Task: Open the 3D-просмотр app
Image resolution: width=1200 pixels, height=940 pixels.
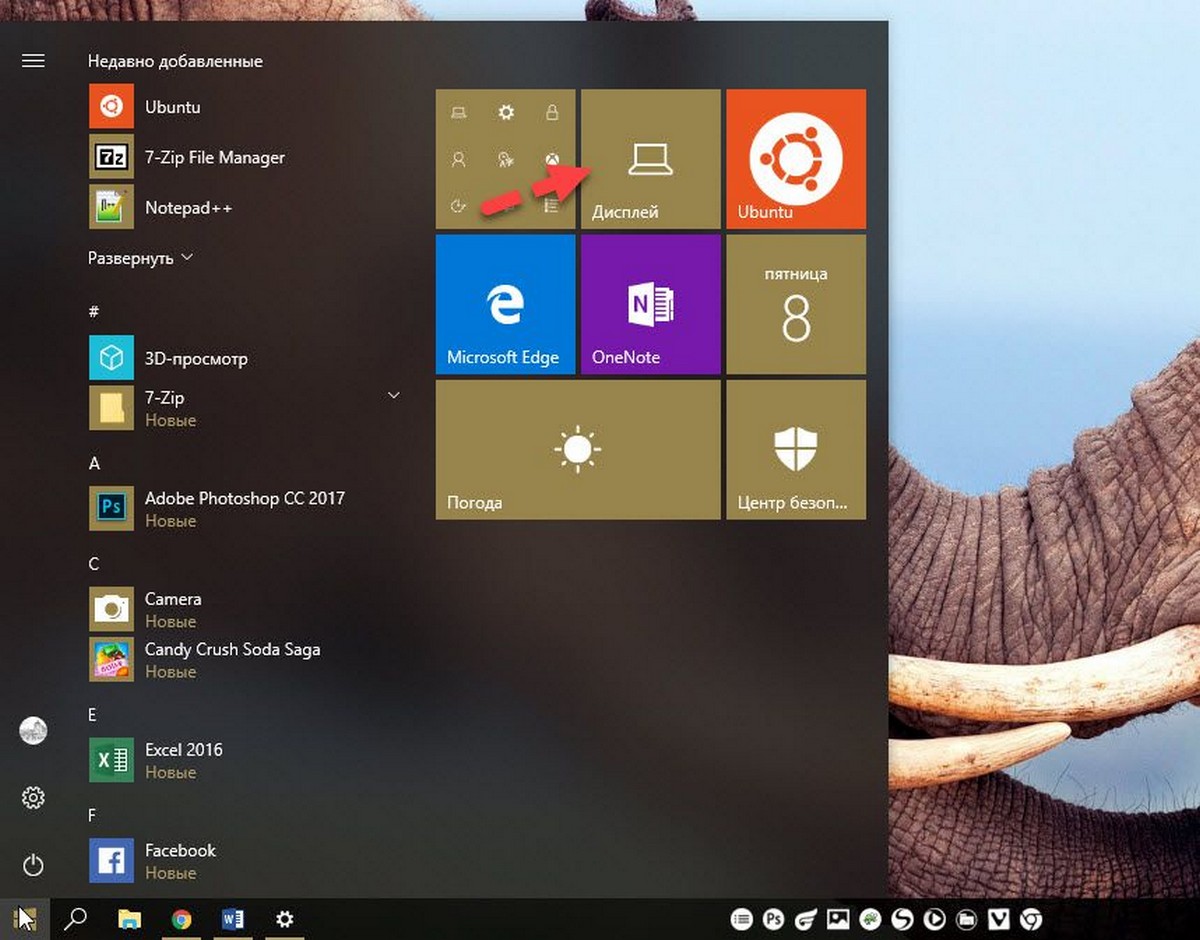Action: (245, 358)
